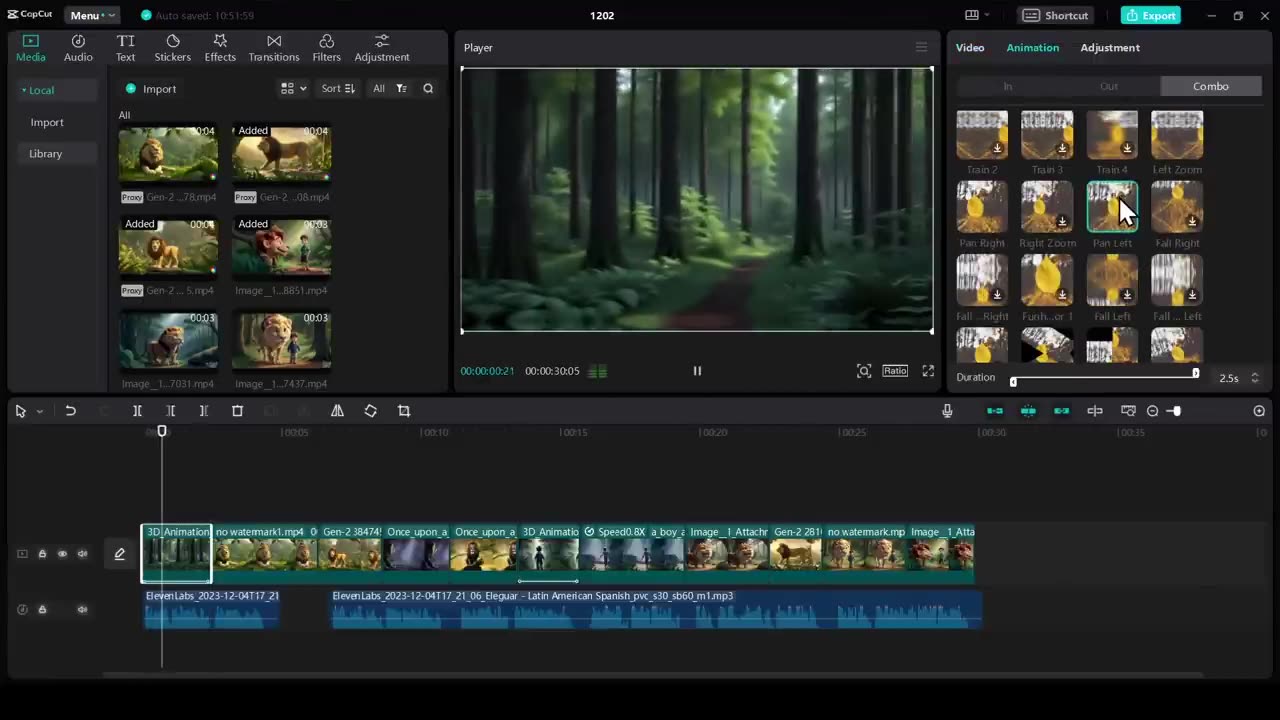
Task: Click the search icon in media panel
Action: tap(428, 88)
